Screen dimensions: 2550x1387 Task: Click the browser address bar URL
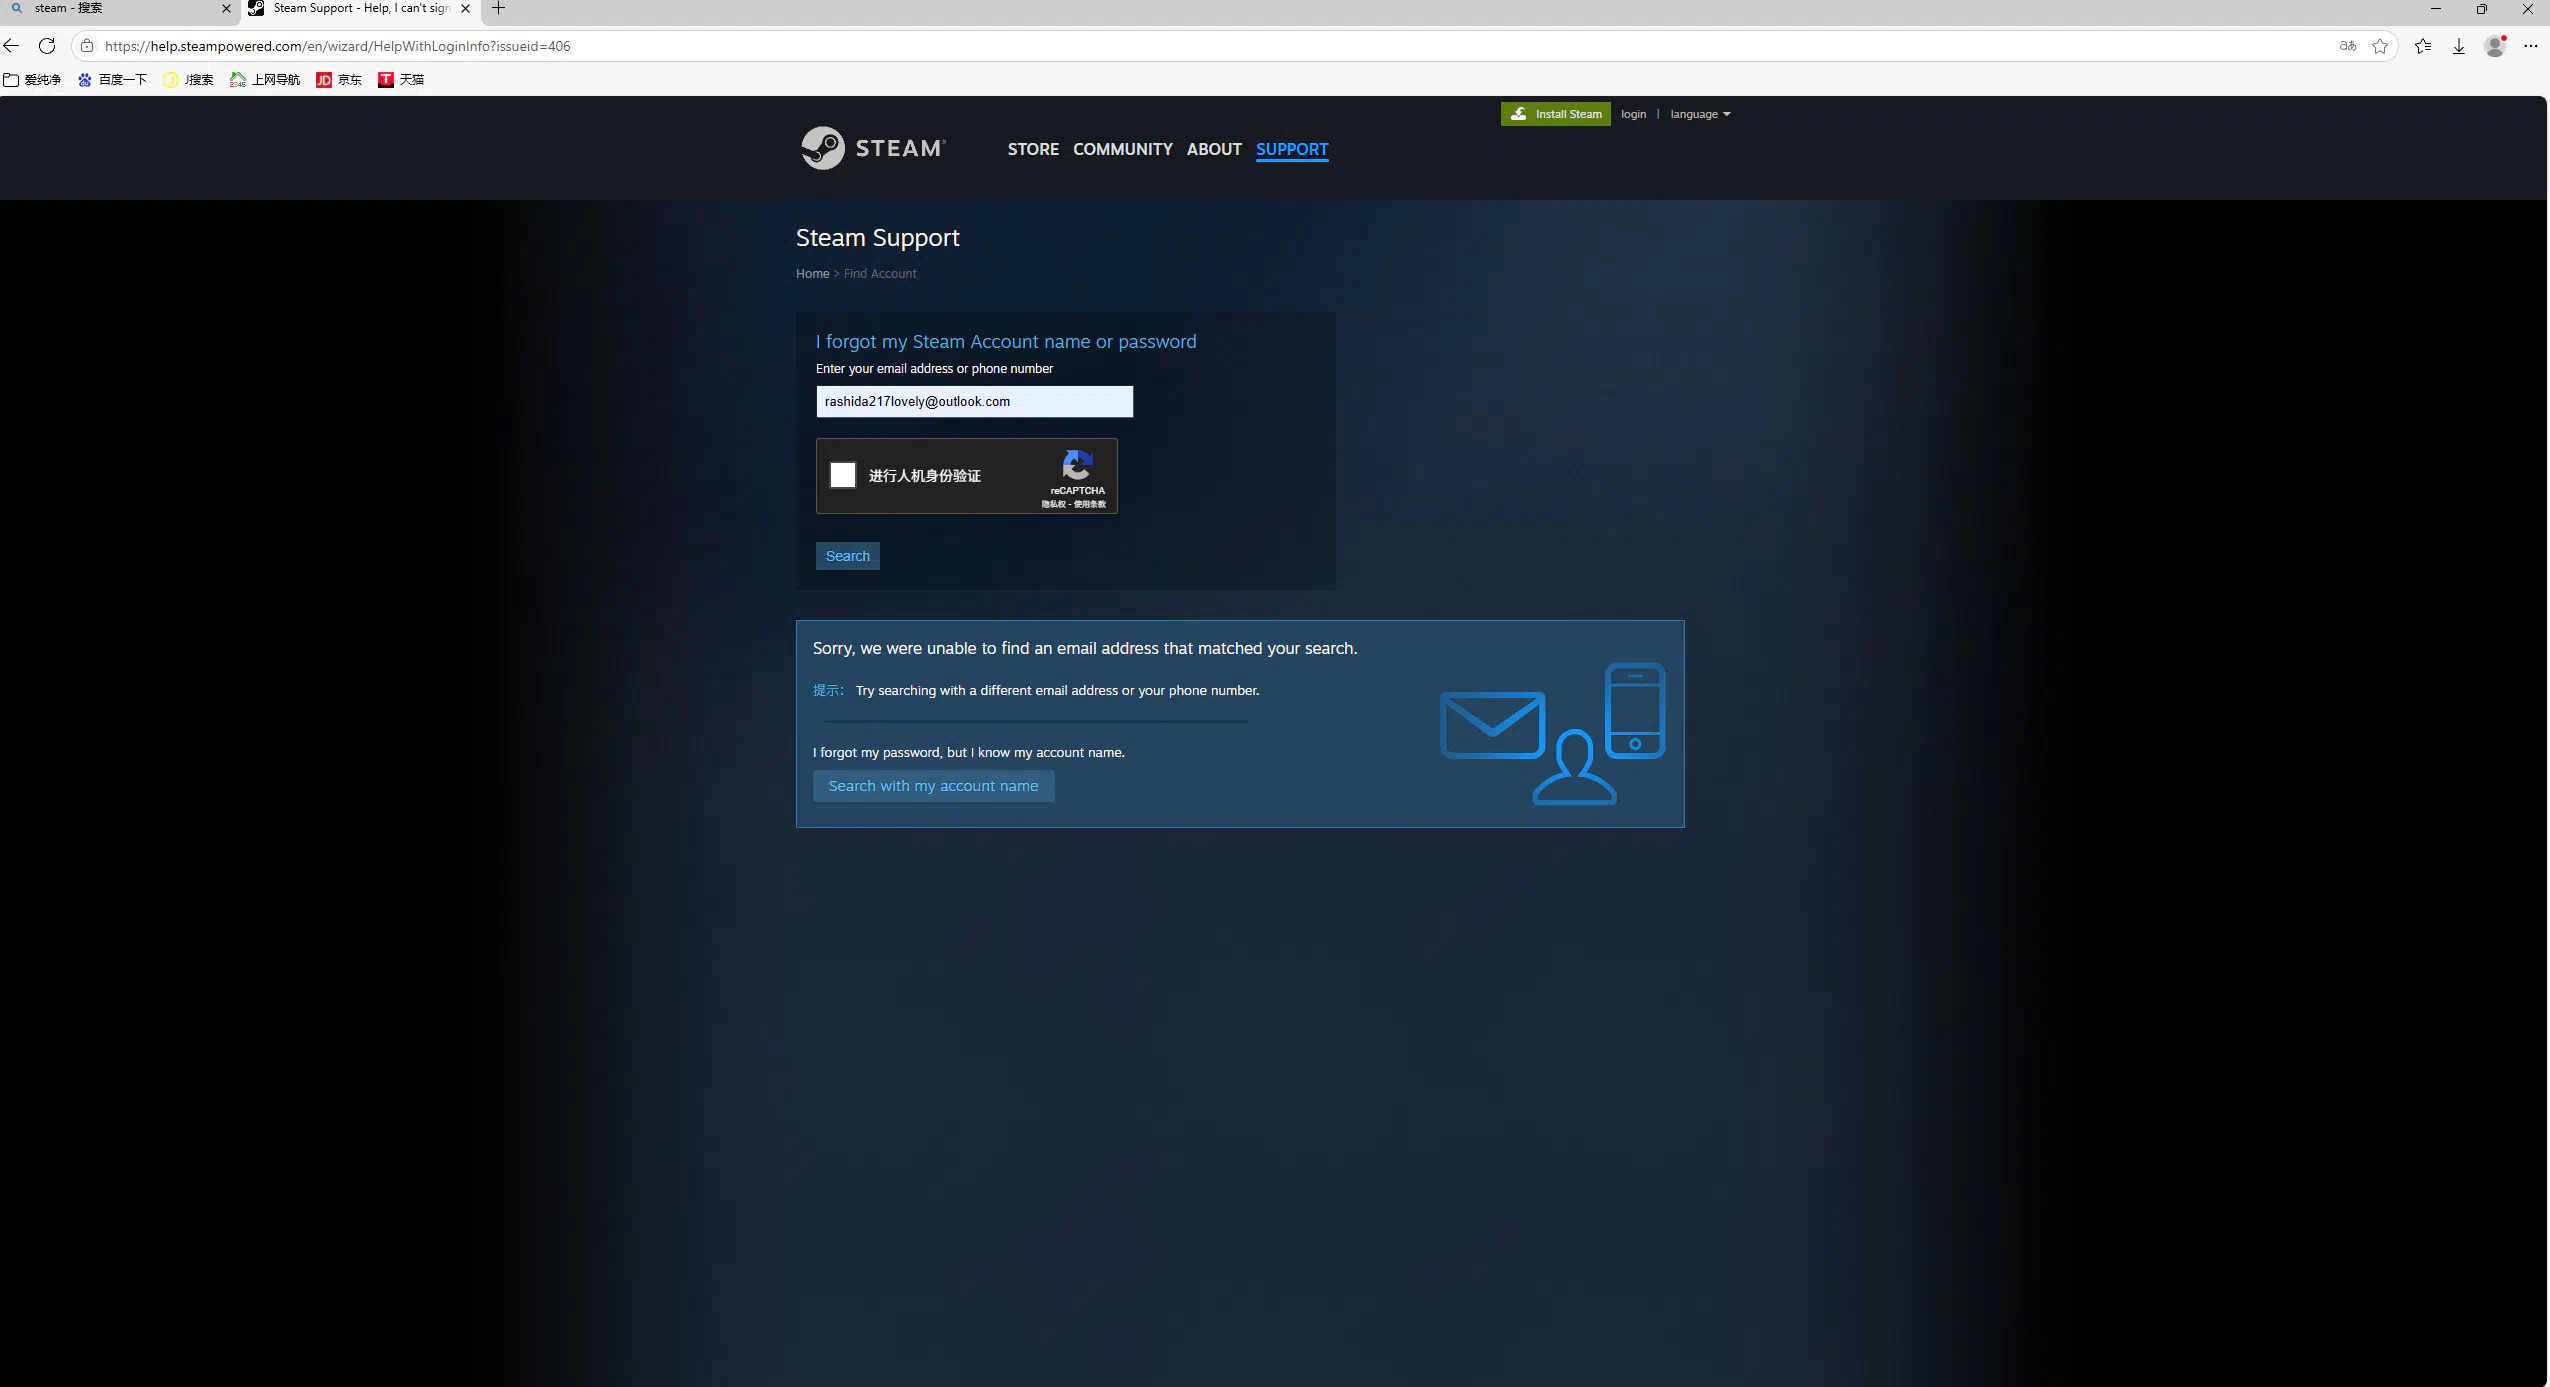click(x=337, y=46)
